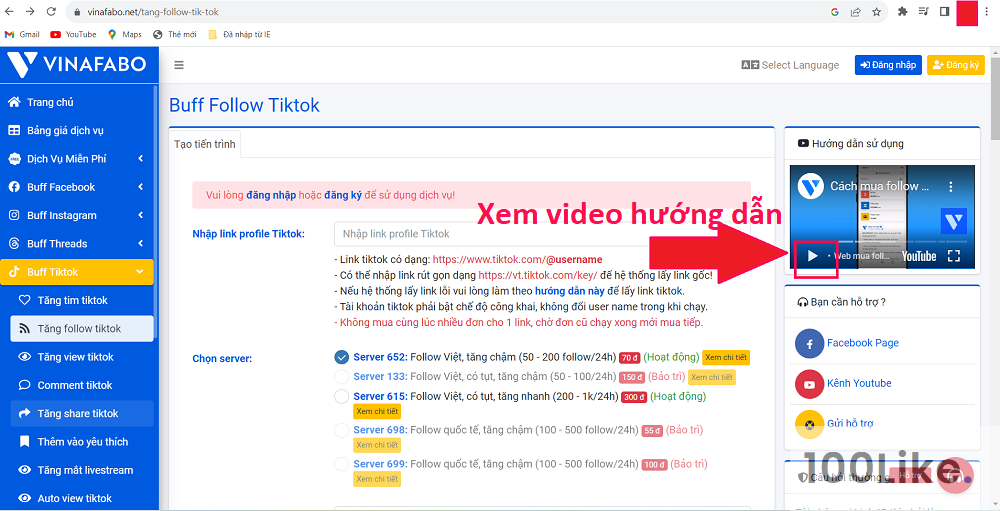Click the browser back arrow
1000x511 pixels.
10,11
